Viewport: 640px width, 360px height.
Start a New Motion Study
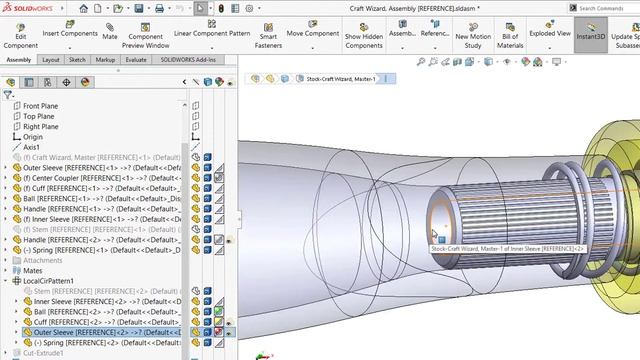[x=473, y=36]
